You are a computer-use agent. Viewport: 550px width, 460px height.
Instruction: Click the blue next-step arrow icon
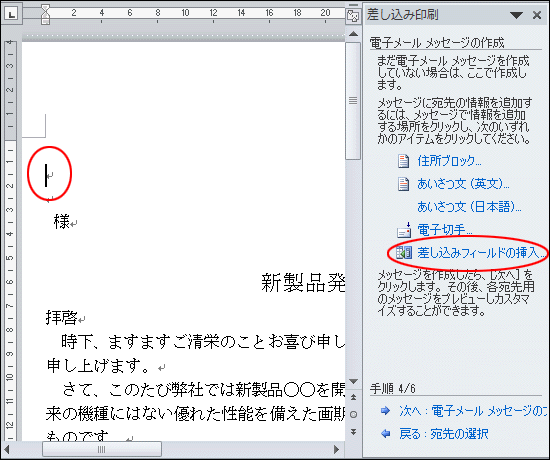385,411
